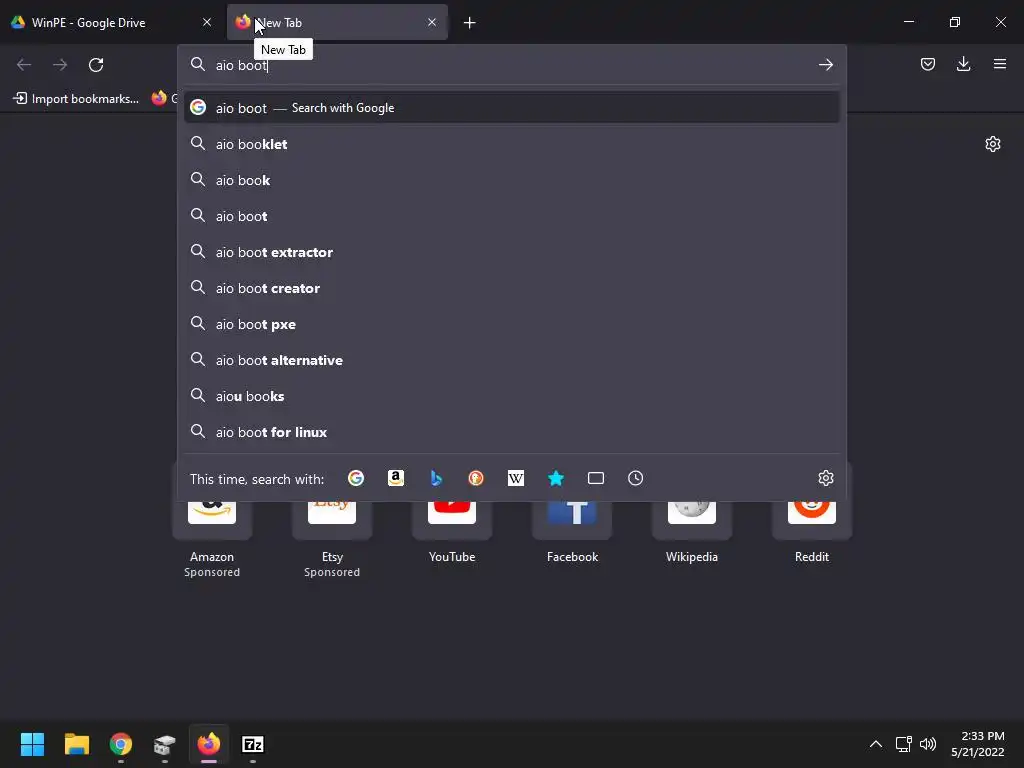
Task: Select 'aio boot — Search with Google' suggestion
Action: 511,108
